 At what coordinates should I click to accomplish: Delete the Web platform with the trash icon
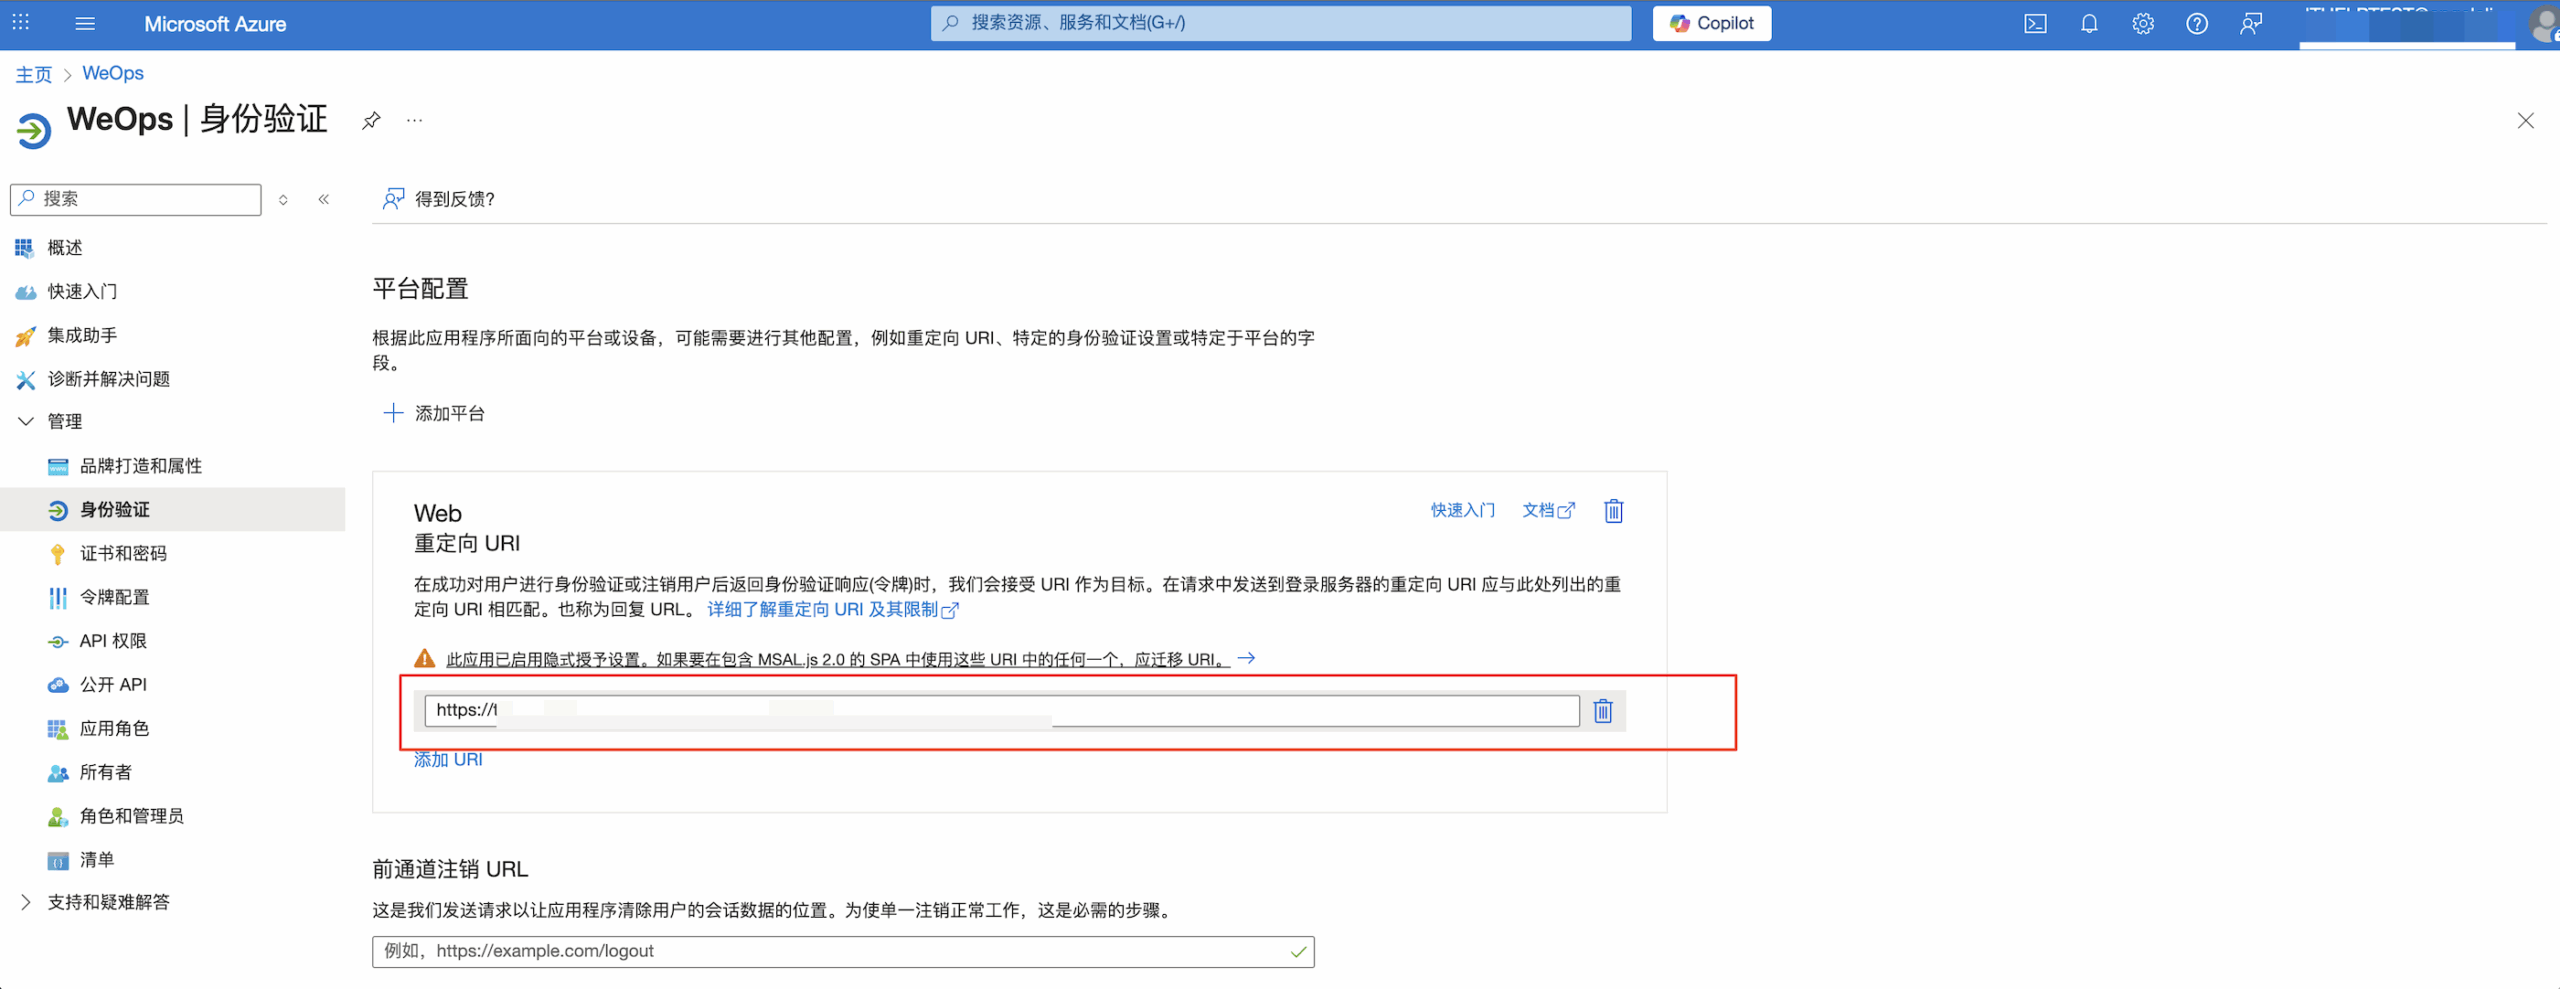tap(1614, 511)
